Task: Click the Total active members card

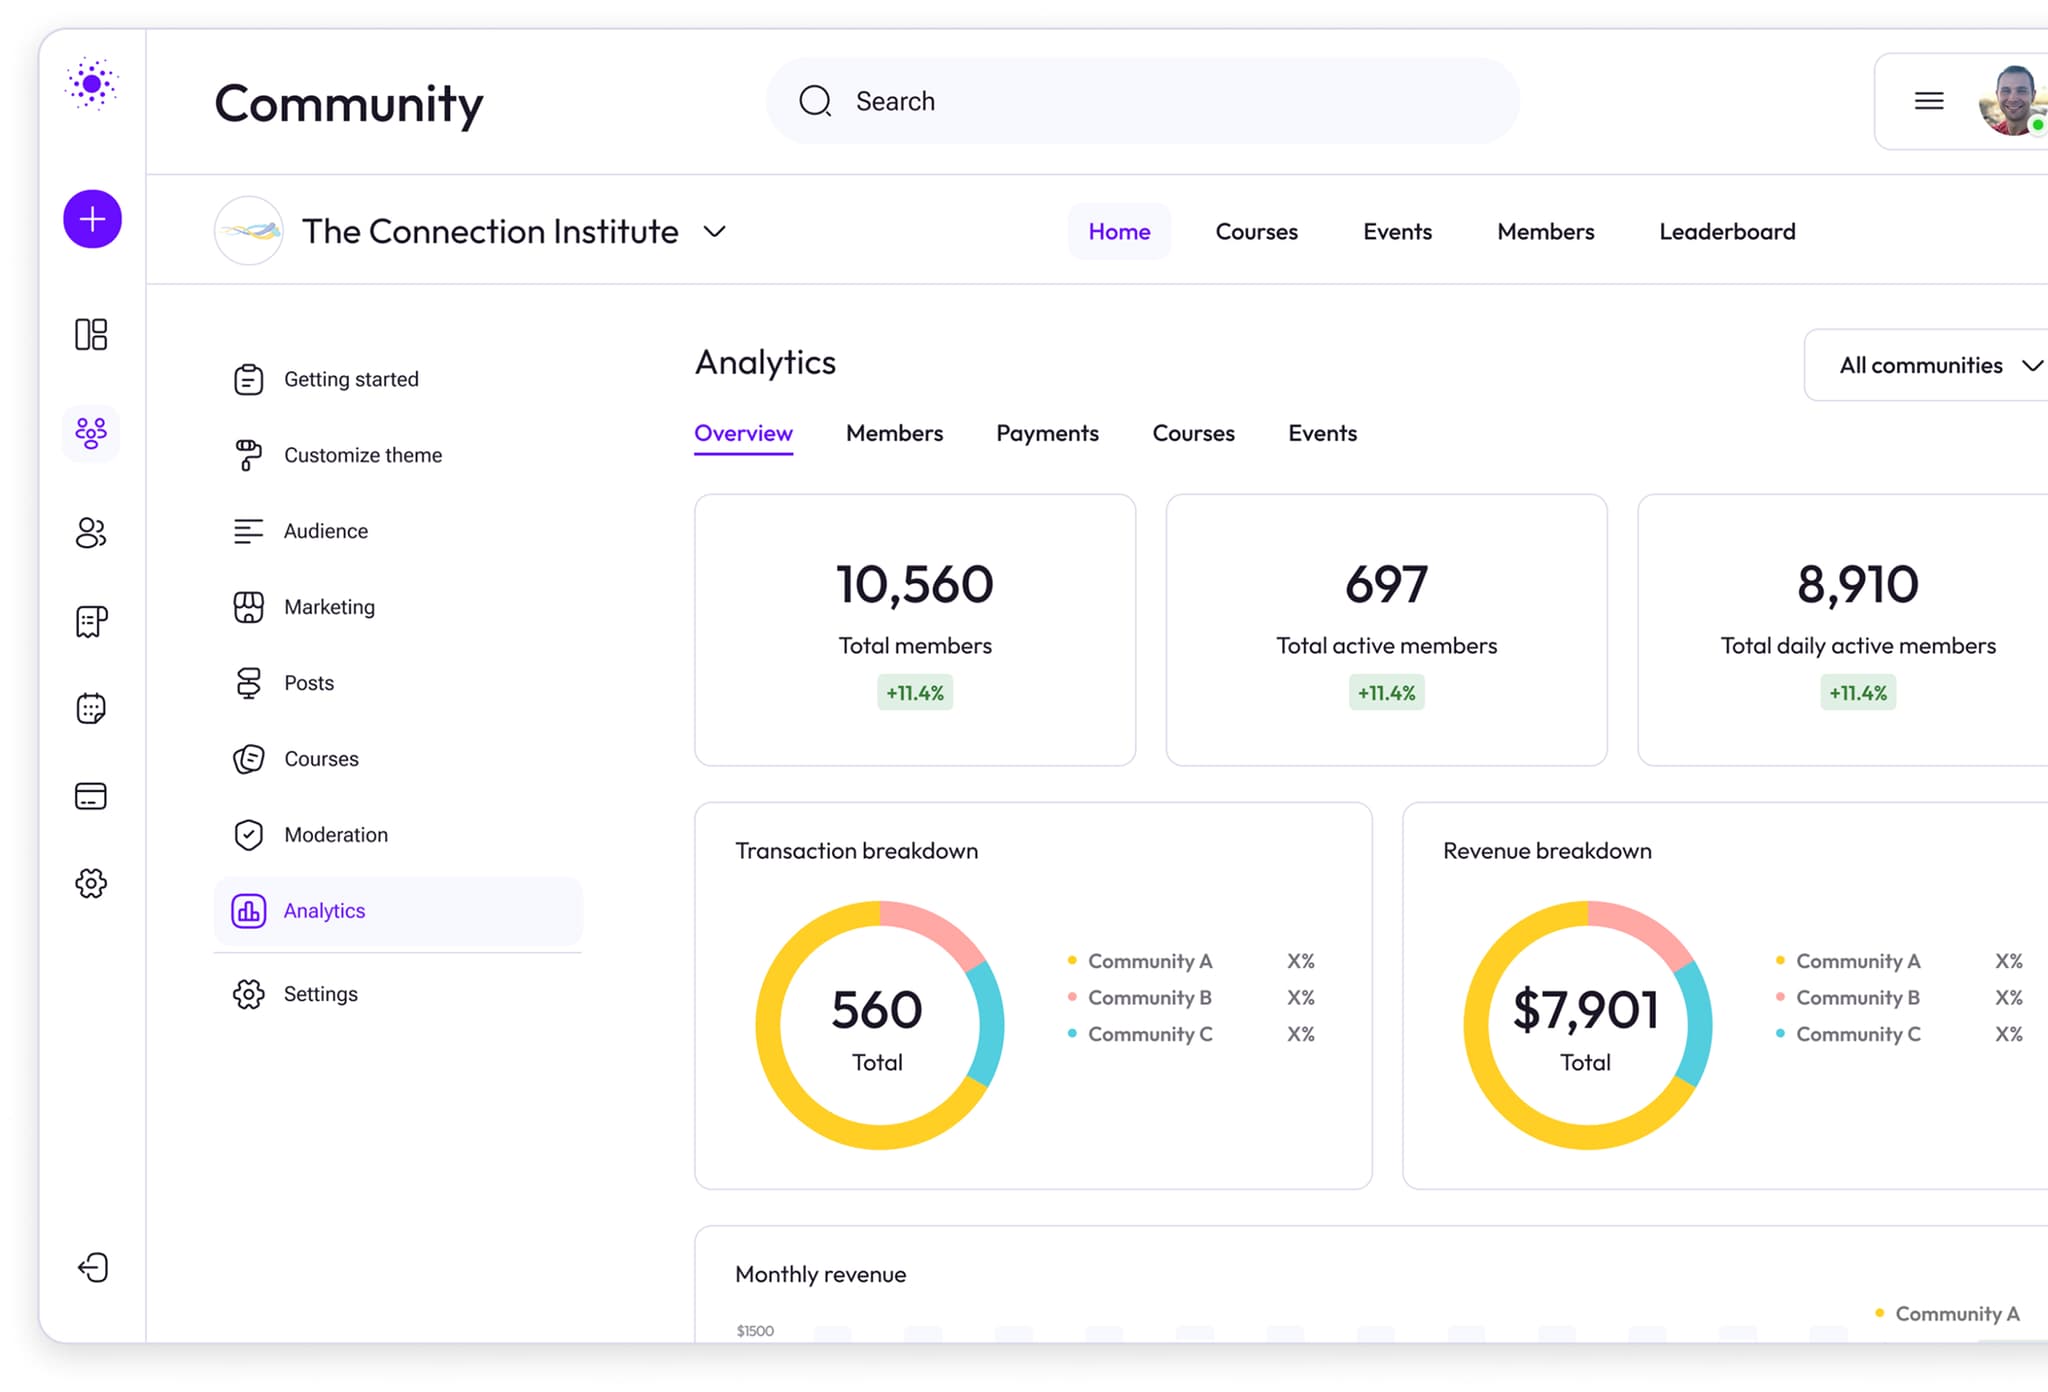Action: (x=1386, y=630)
